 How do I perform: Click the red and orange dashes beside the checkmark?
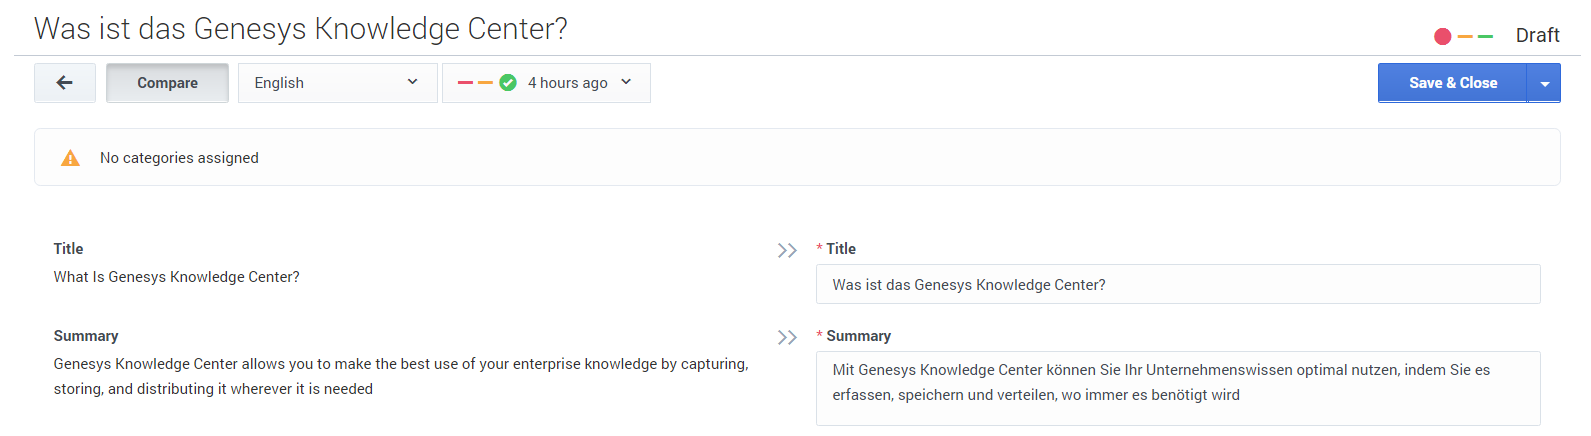(475, 83)
